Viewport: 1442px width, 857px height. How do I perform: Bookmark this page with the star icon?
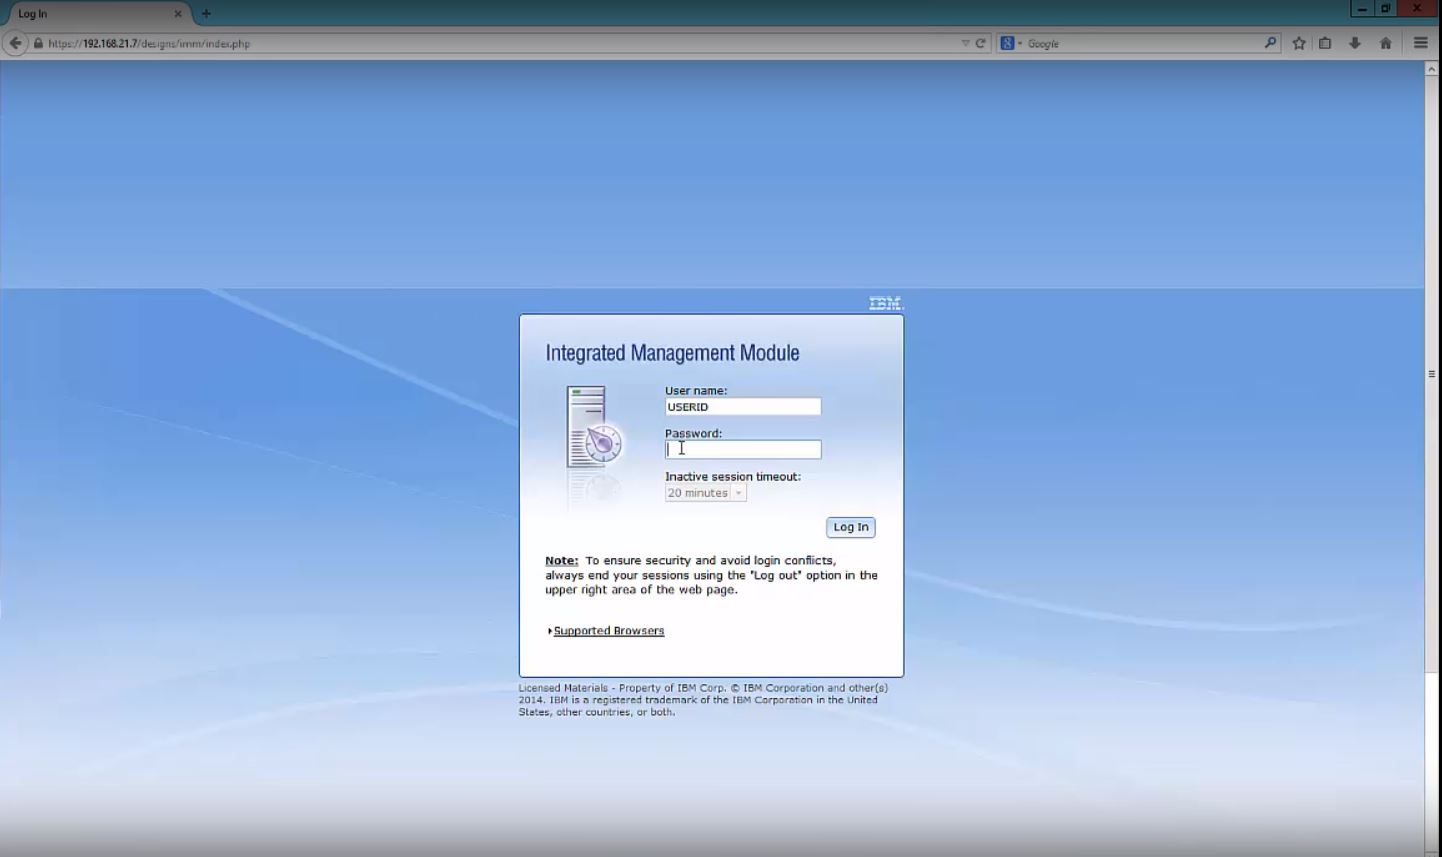coord(1297,43)
